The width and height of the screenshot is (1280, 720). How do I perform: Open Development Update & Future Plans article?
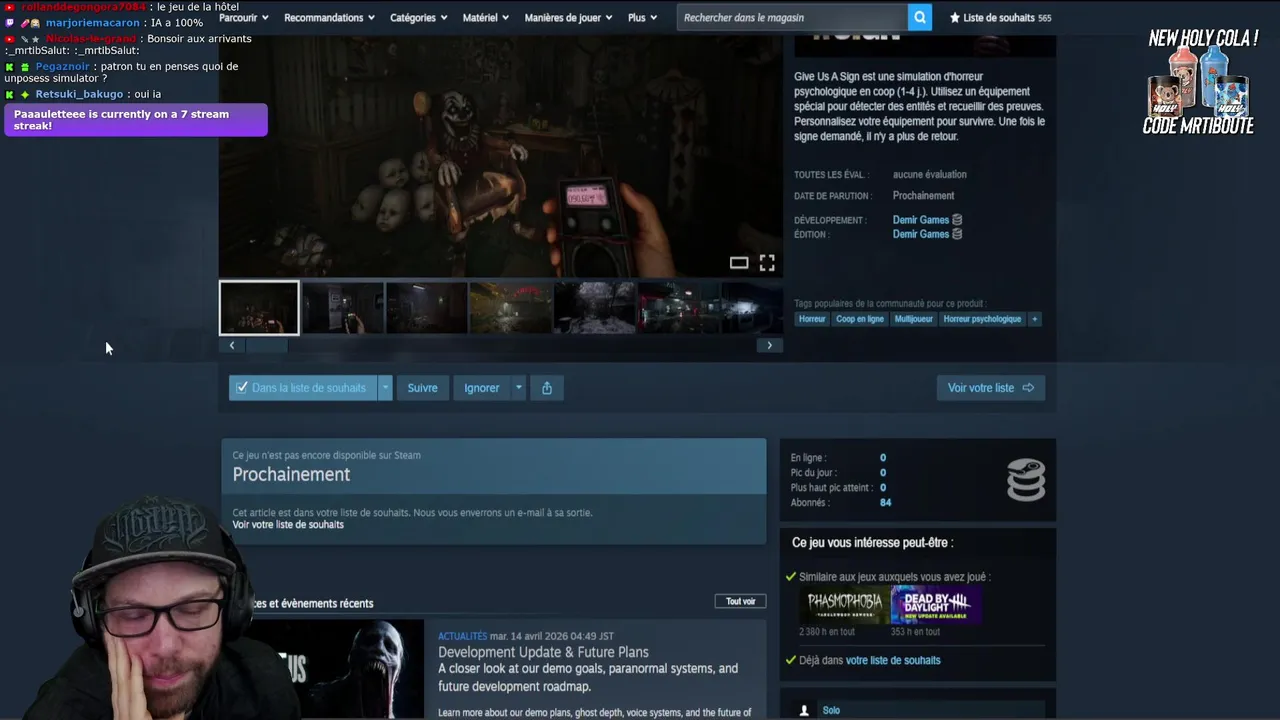[x=543, y=652]
